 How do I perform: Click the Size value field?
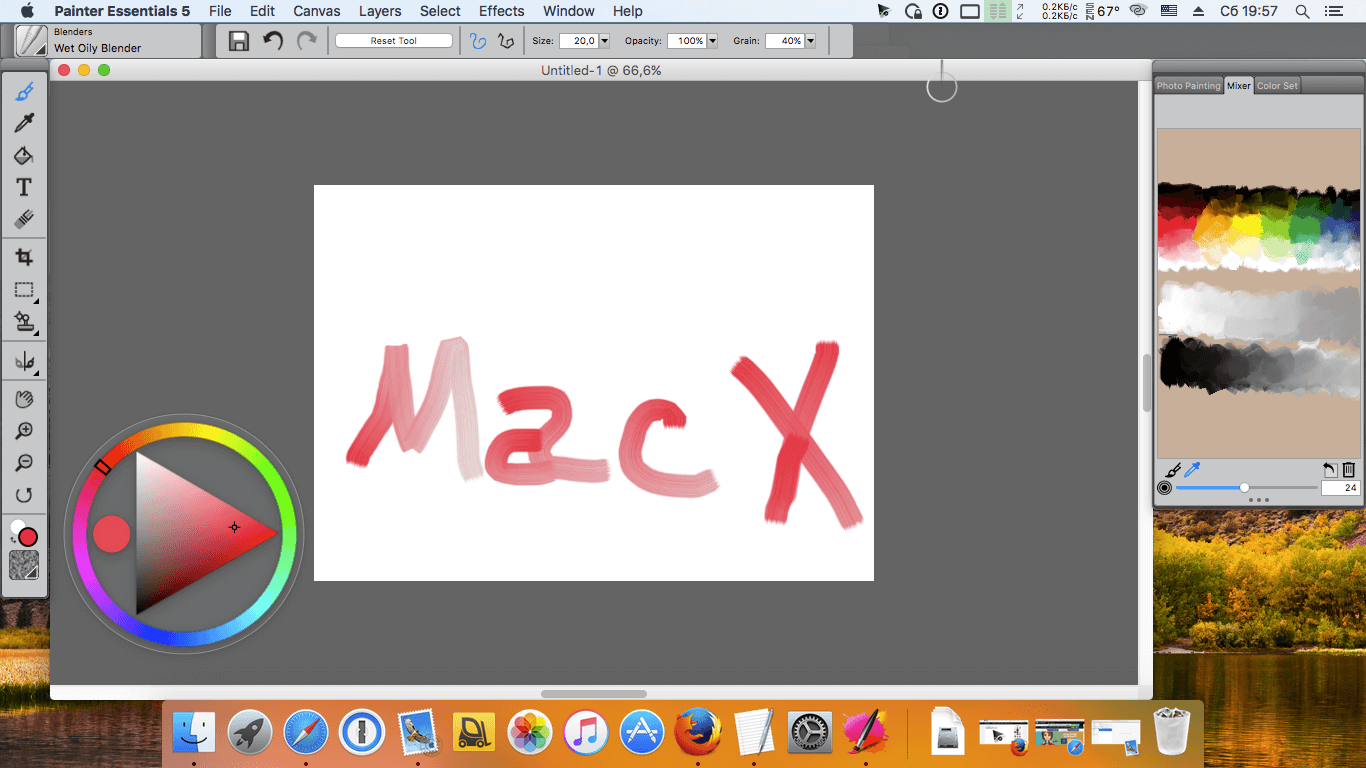tap(578, 41)
